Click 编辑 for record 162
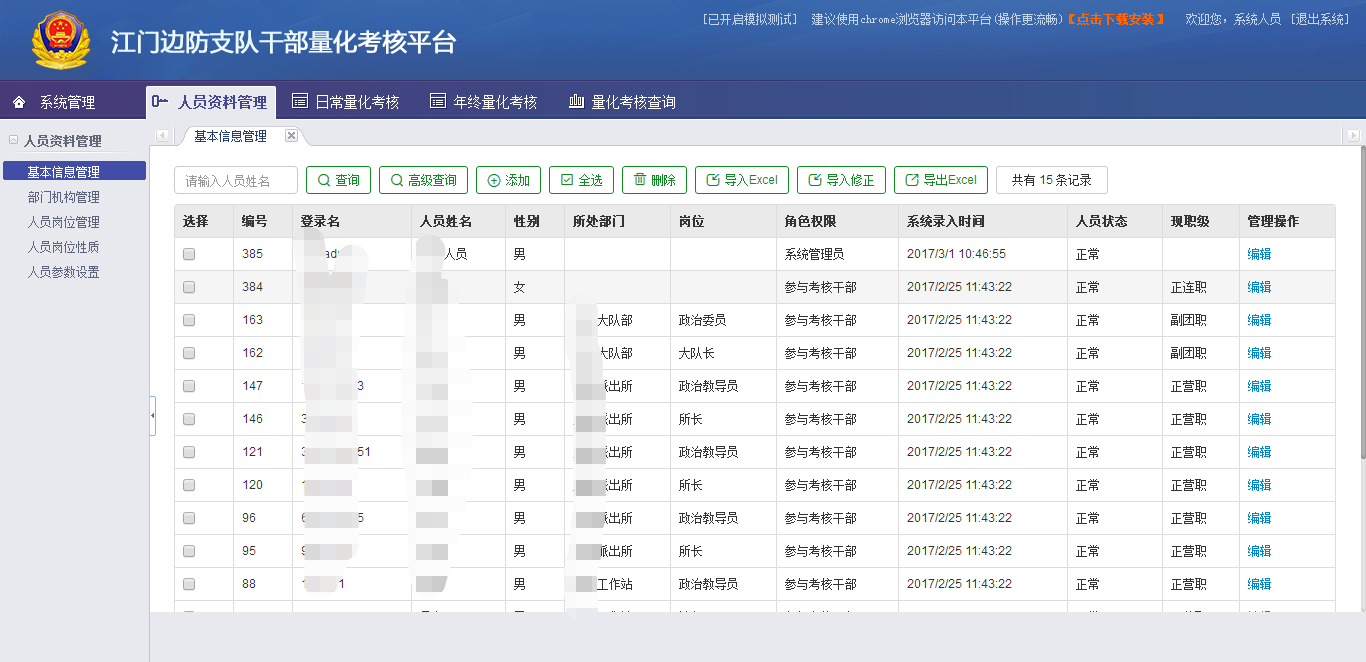The image size is (1366, 662). [x=1259, y=353]
